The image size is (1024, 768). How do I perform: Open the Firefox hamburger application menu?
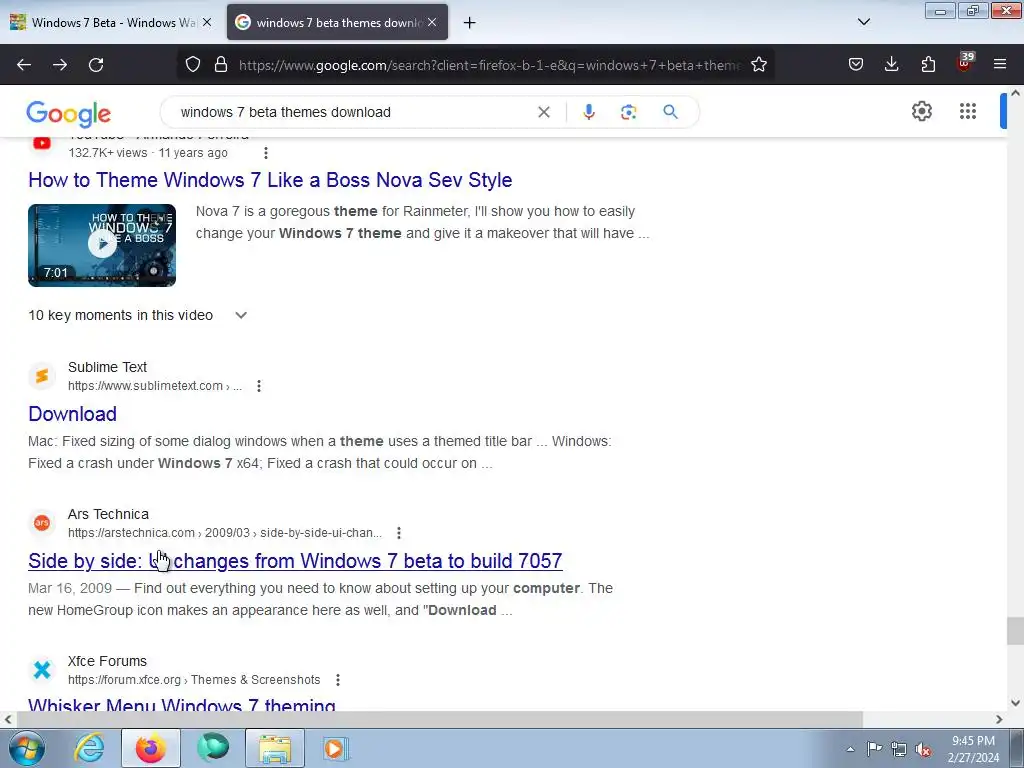pyautogui.click(x=1000, y=64)
